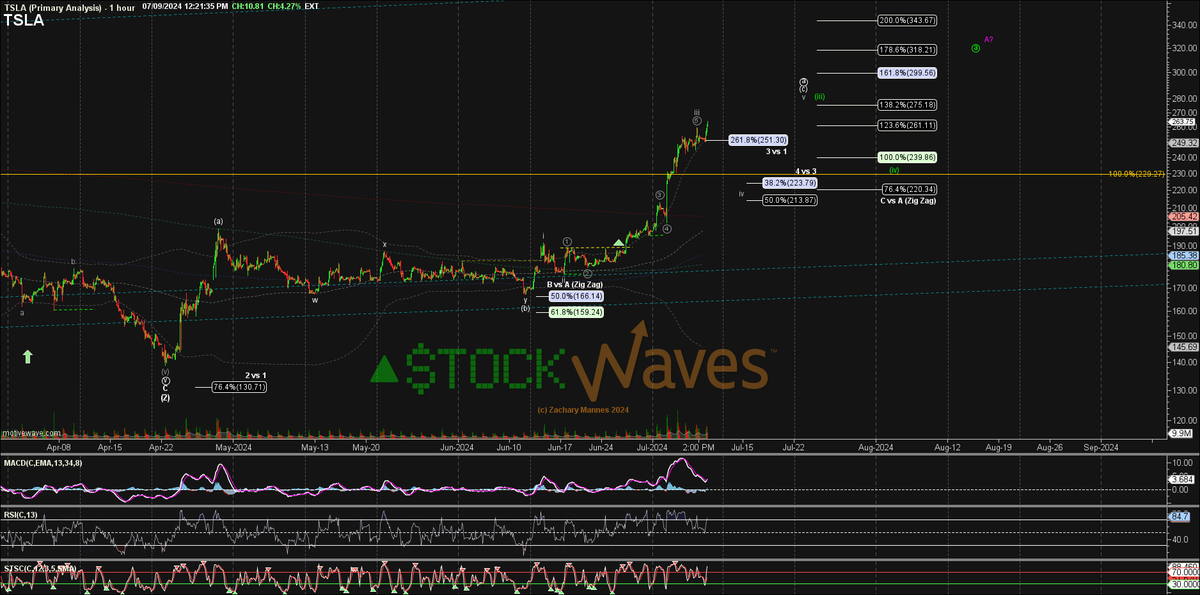
Task: Select the green (iii) wave label
Action: coord(819,96)
